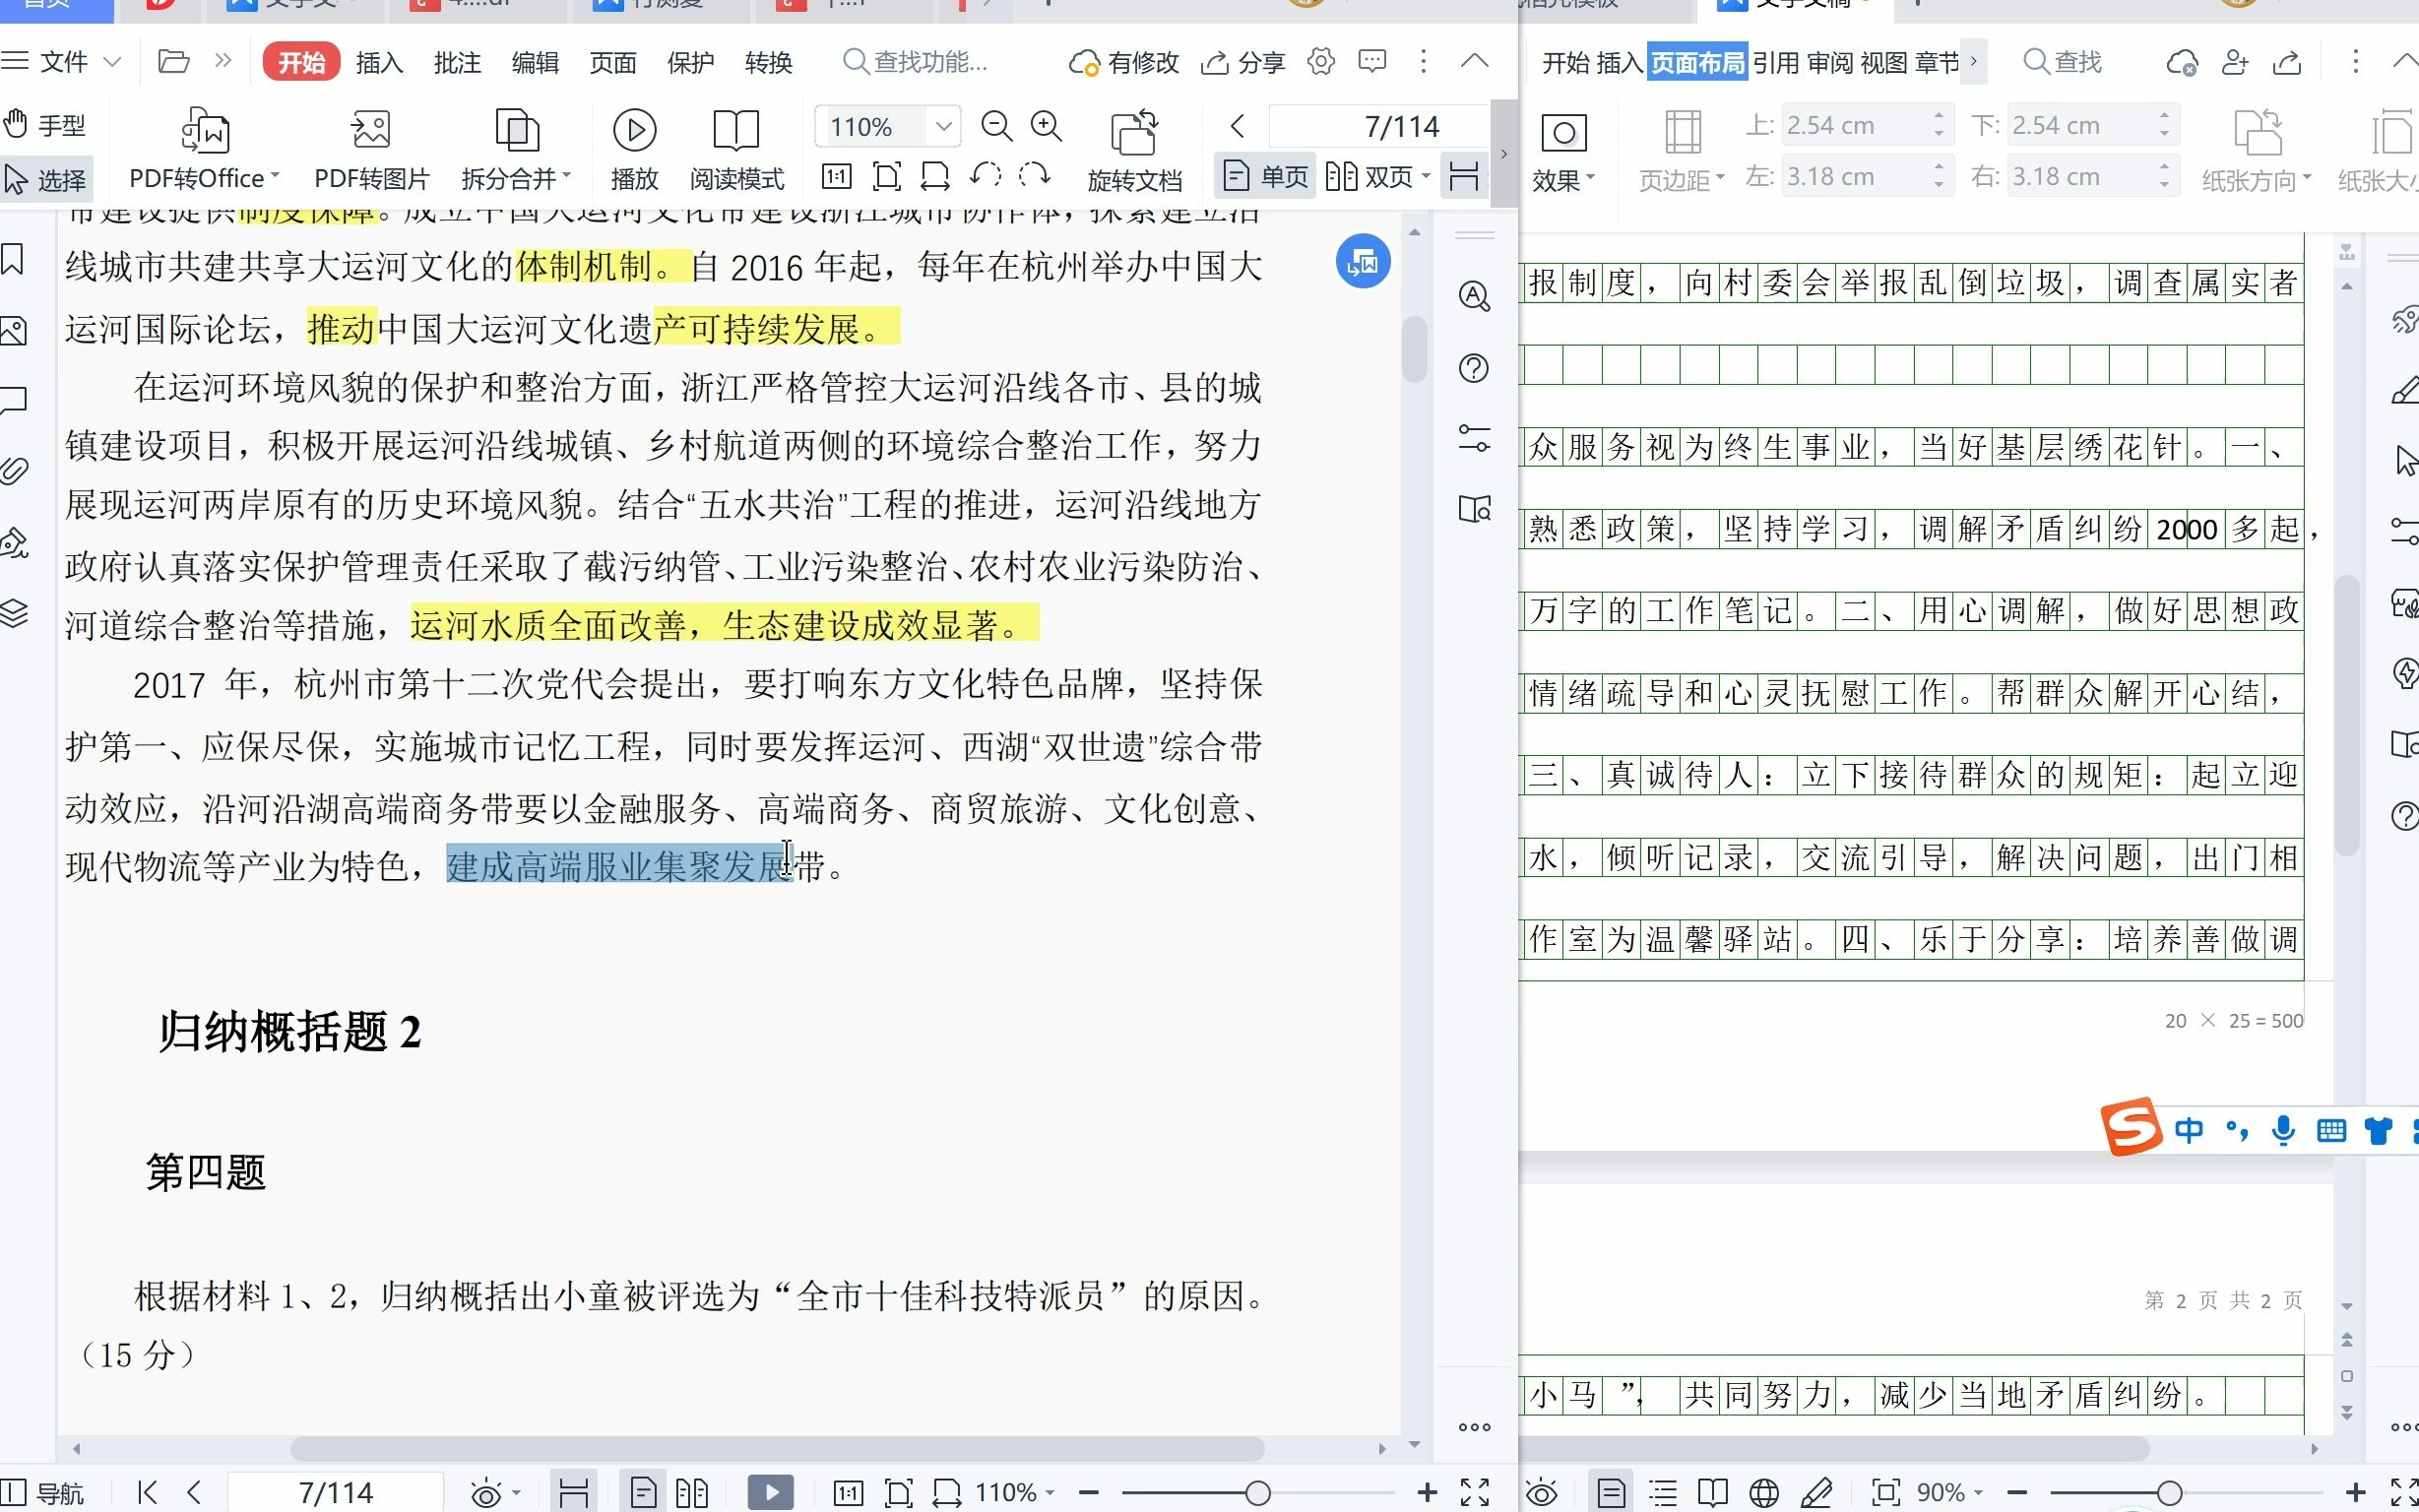Open the 110% zoom dropdown in toolbar
The height and width of the screenshot is (1512, 2419).
(x=942, y=127)
